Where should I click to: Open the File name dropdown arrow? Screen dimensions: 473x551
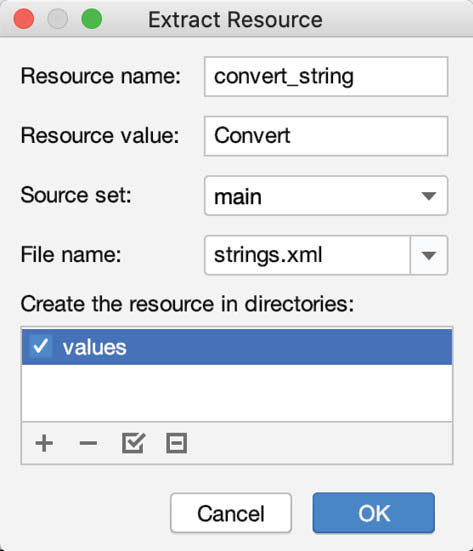click(429, 255)
